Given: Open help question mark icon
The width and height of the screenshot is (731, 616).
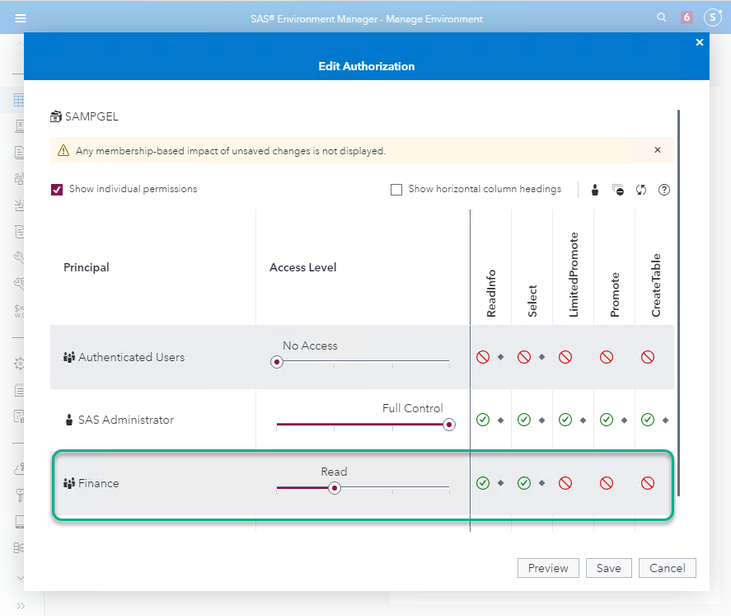Looking at the screenshot, I should coord(664,190).
